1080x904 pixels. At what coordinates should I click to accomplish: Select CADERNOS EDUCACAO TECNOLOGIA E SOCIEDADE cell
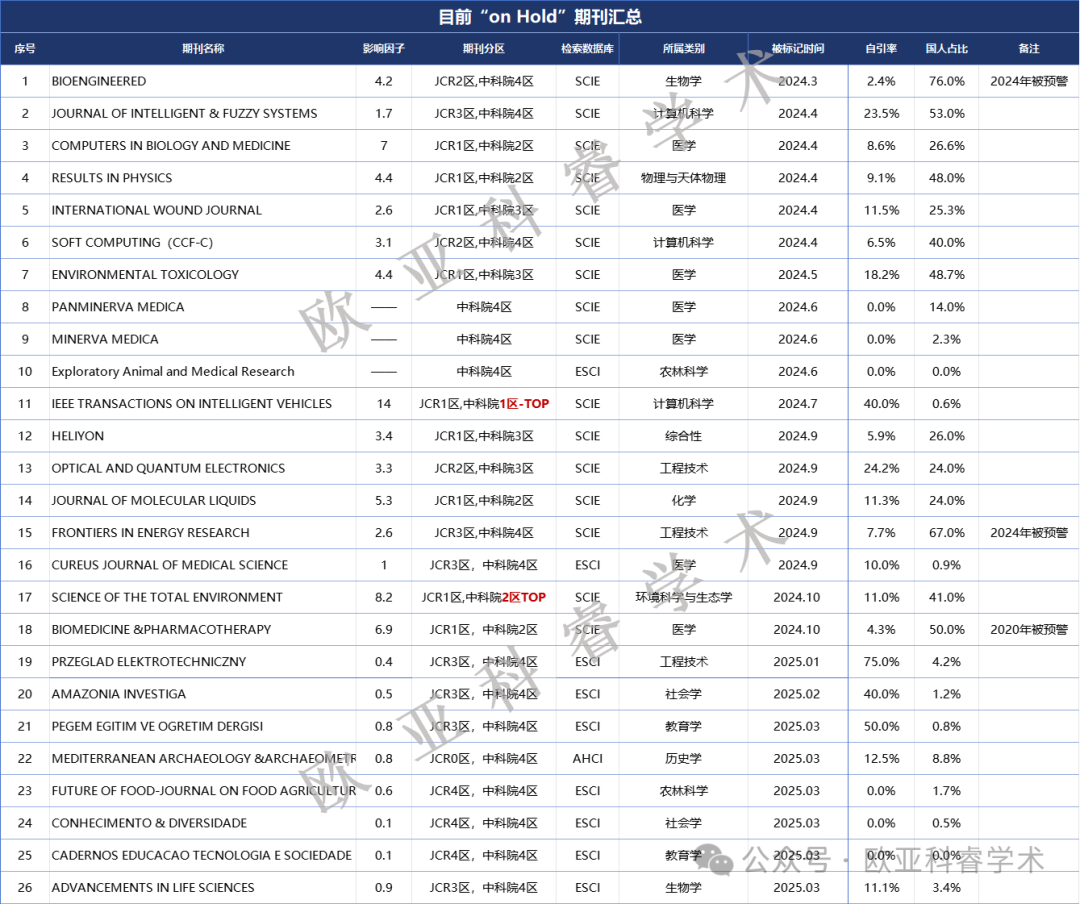[201, 855]
